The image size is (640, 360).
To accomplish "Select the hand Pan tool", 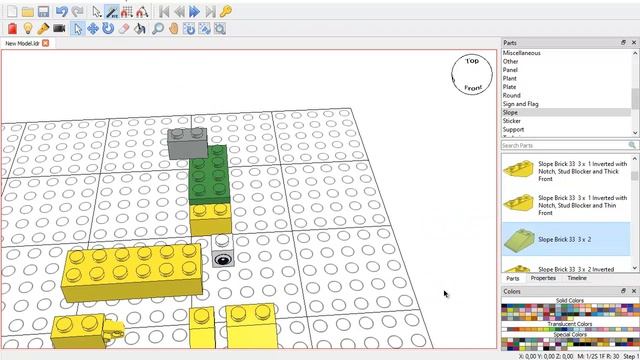I will (174, 29).
